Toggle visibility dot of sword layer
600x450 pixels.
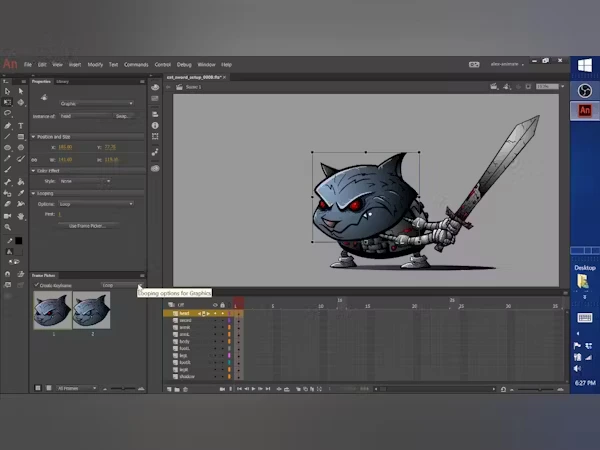tap(215, 320)
